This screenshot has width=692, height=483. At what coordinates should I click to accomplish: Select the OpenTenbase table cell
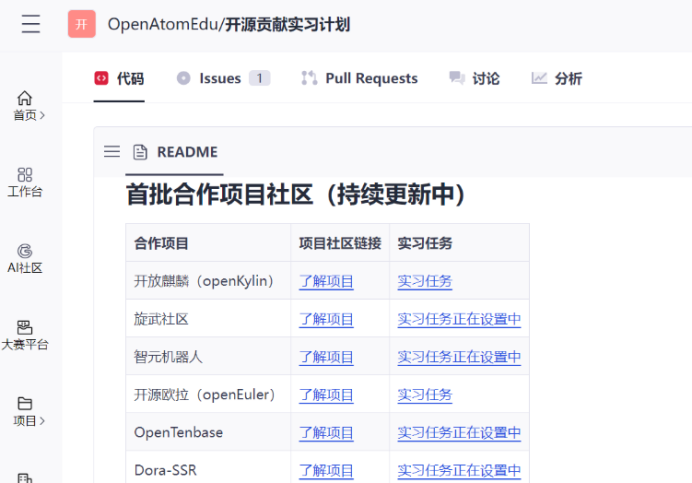click(x=208, y=432)
